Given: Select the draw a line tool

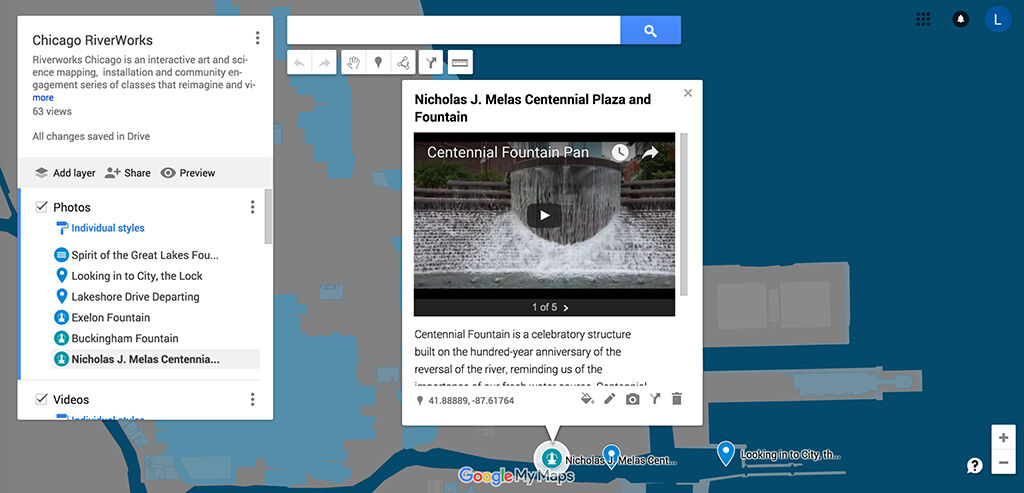Looking at the screenshot, I should (x=403, y=63).
